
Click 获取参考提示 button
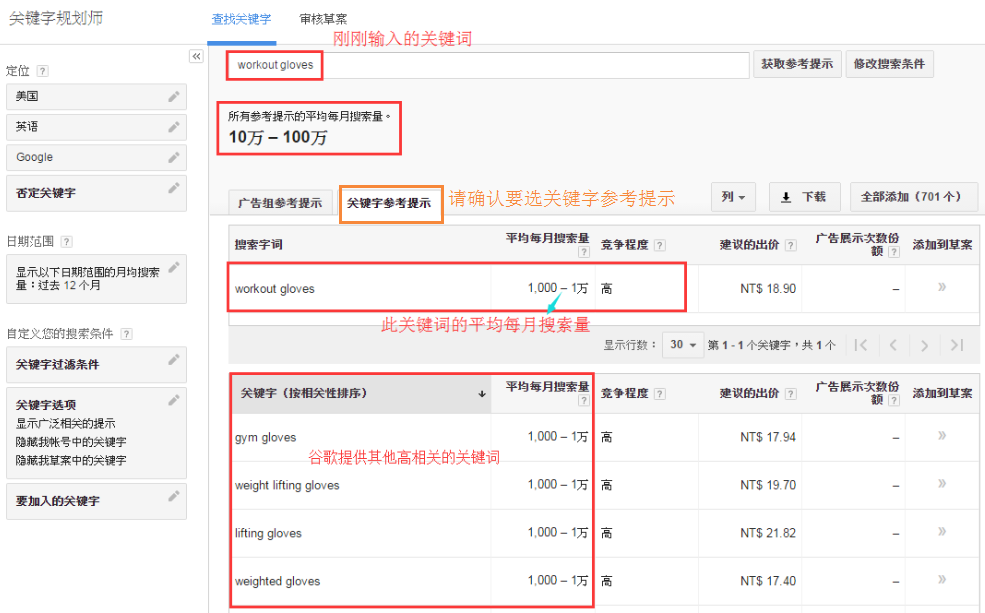(797, 64)
